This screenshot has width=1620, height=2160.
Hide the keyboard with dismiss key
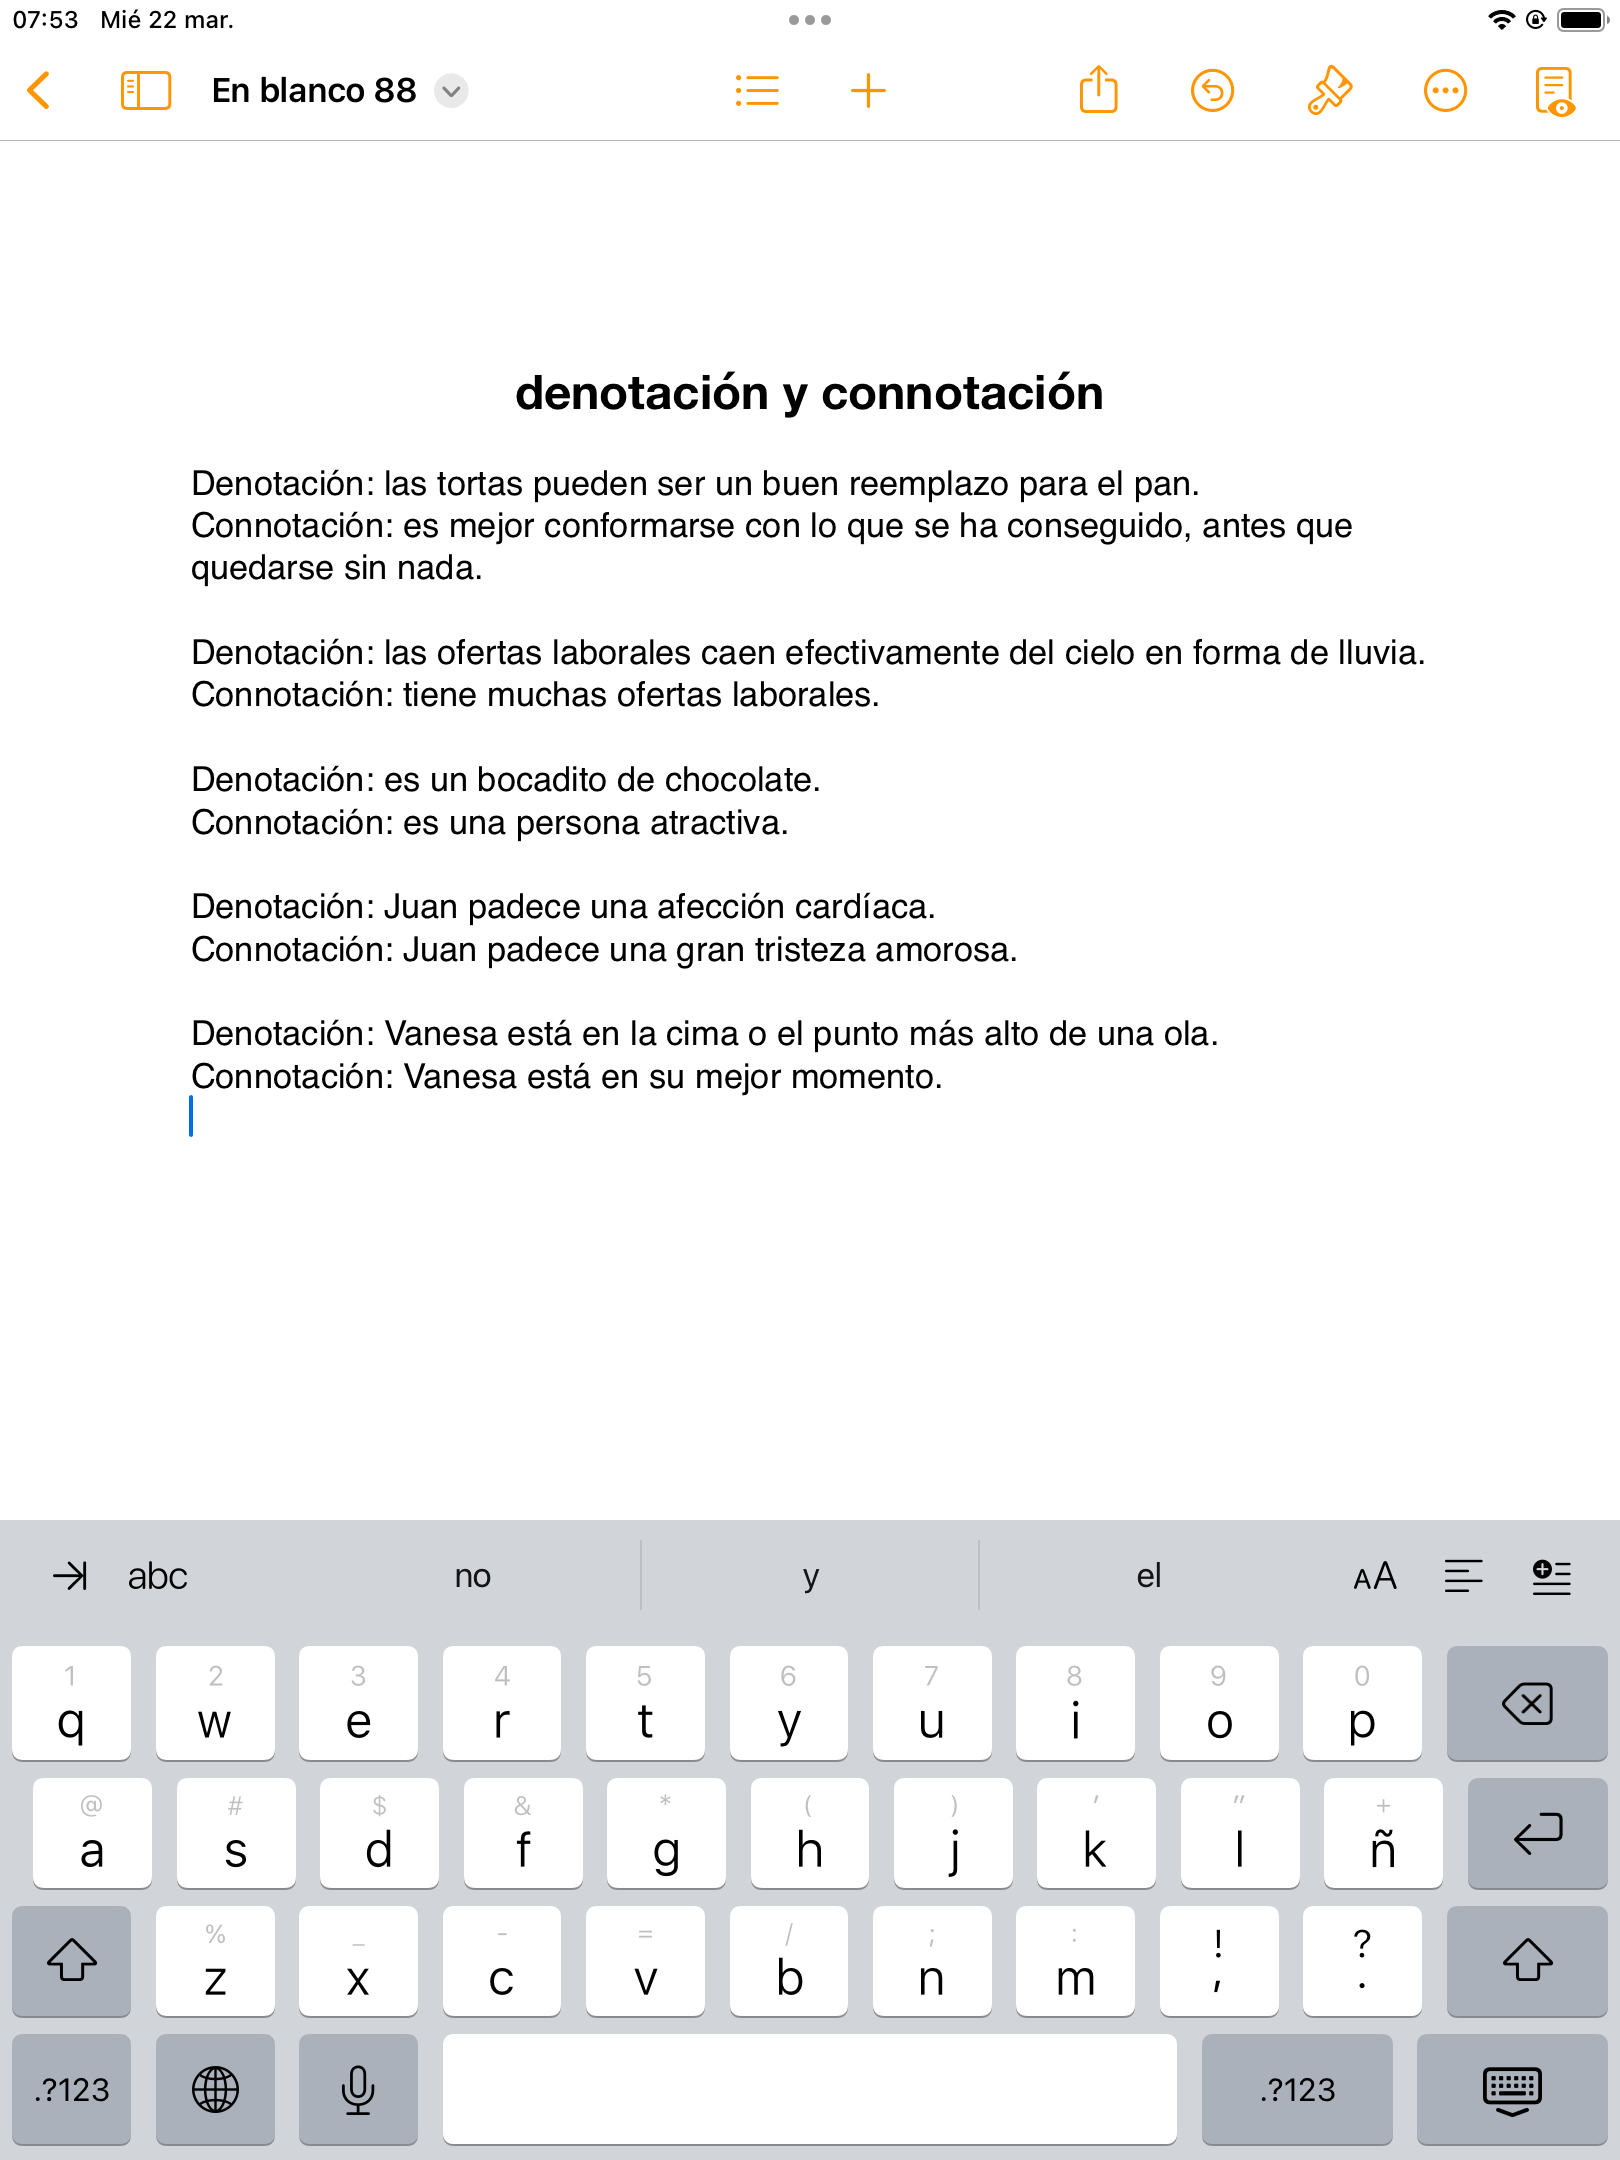pyautogui.click(x=1512, y=2089)
